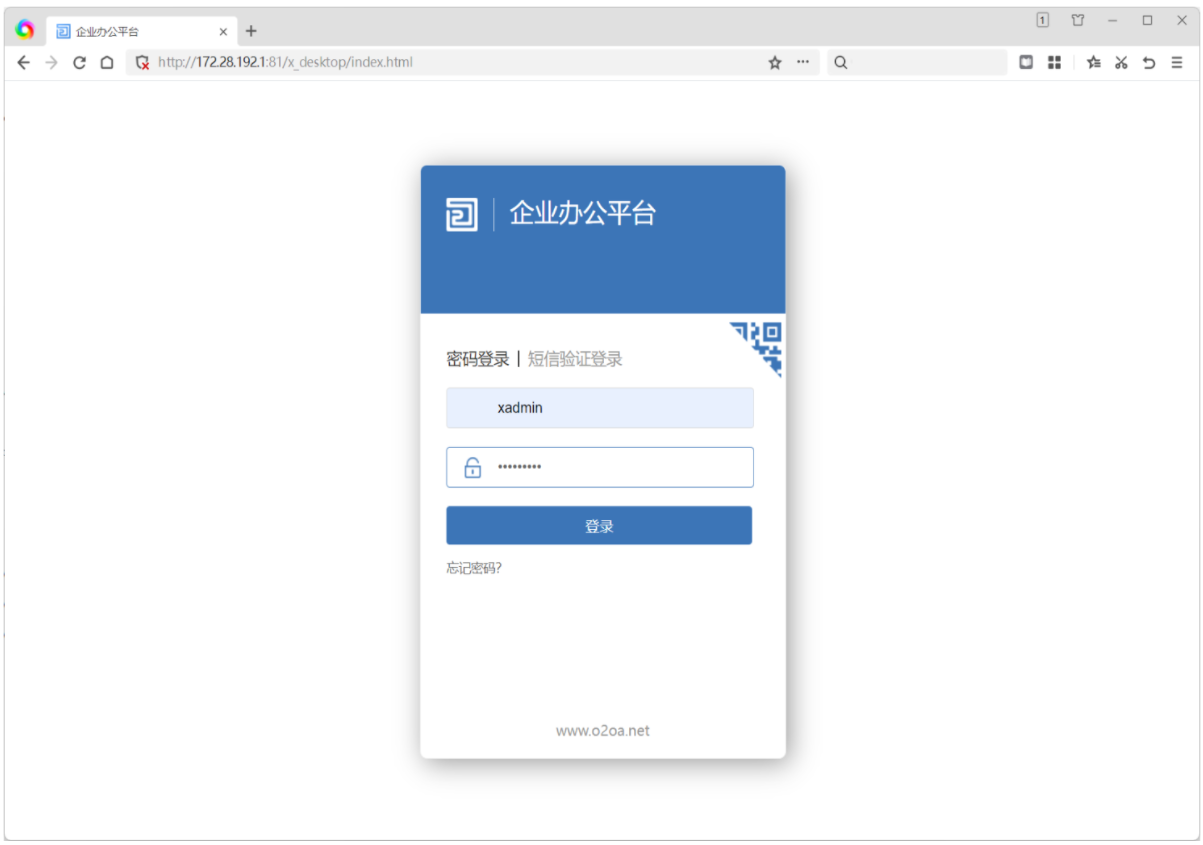
Task: Open the browser home page icon
Action: coord(107,62)
